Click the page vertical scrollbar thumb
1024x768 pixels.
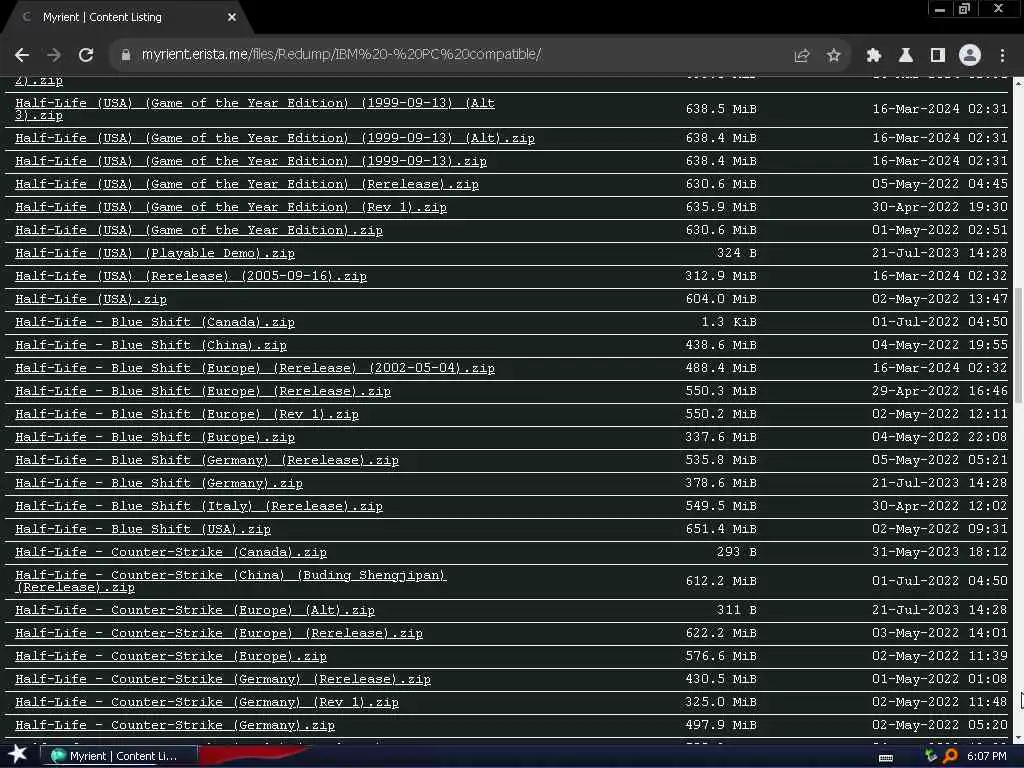point(1018,344)
